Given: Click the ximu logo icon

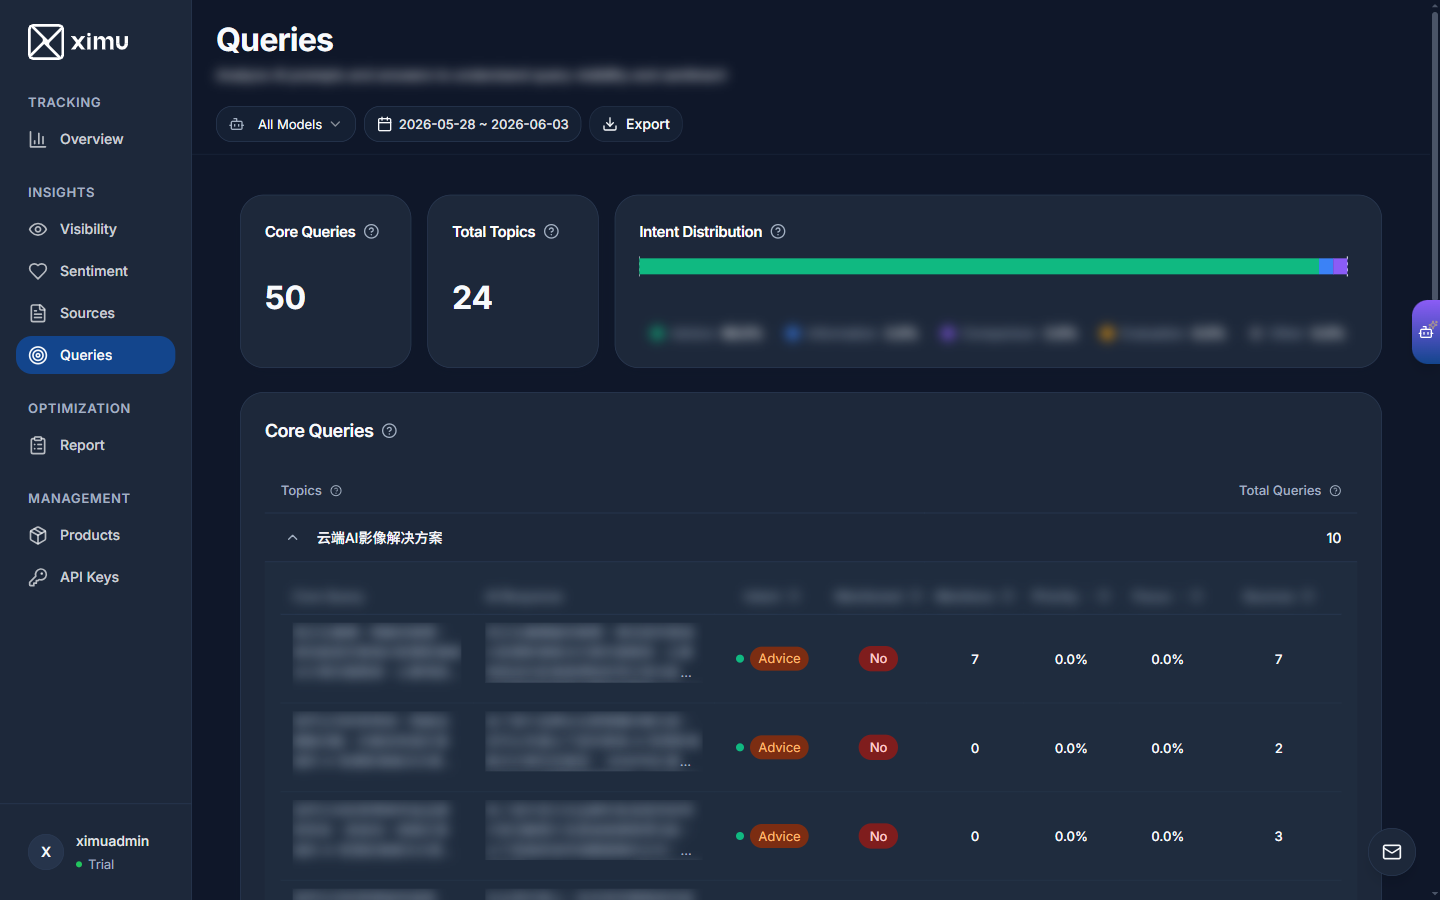Looking at the screenshot, I should click(x=46, y=42).
